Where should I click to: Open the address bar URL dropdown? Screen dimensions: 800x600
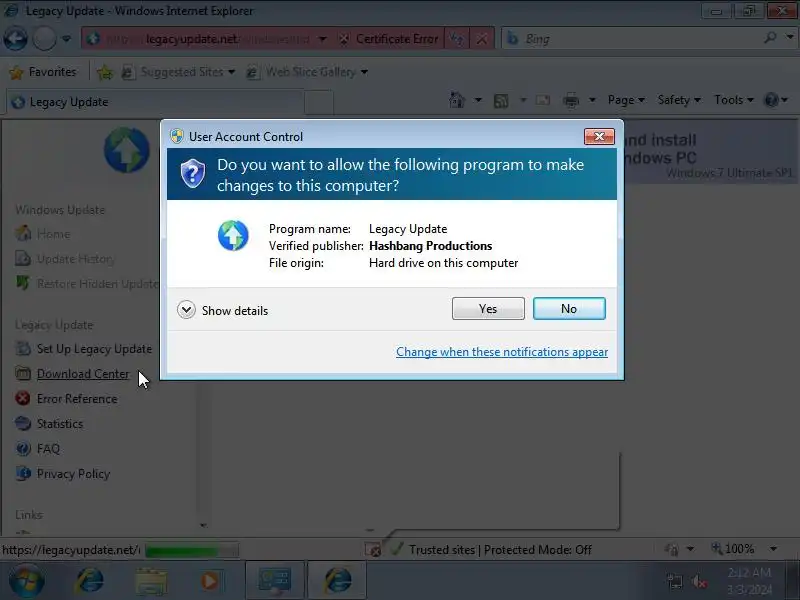322,39
